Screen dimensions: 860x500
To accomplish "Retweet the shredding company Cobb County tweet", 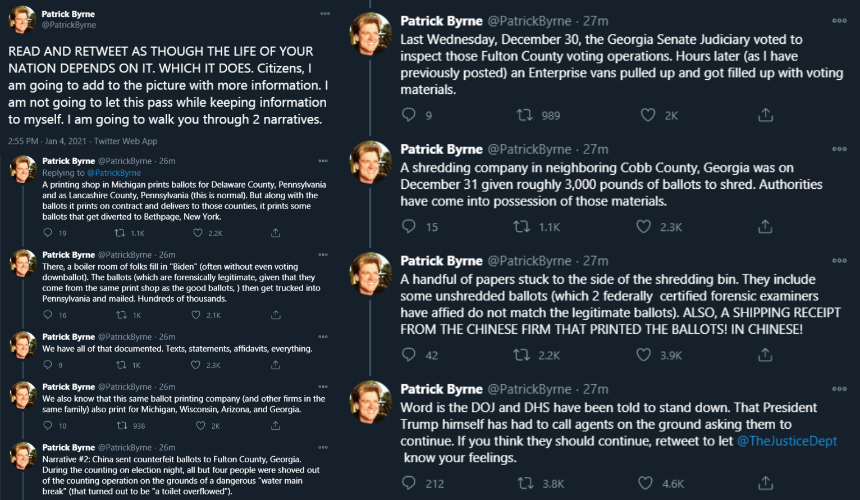I will (521, 226).
